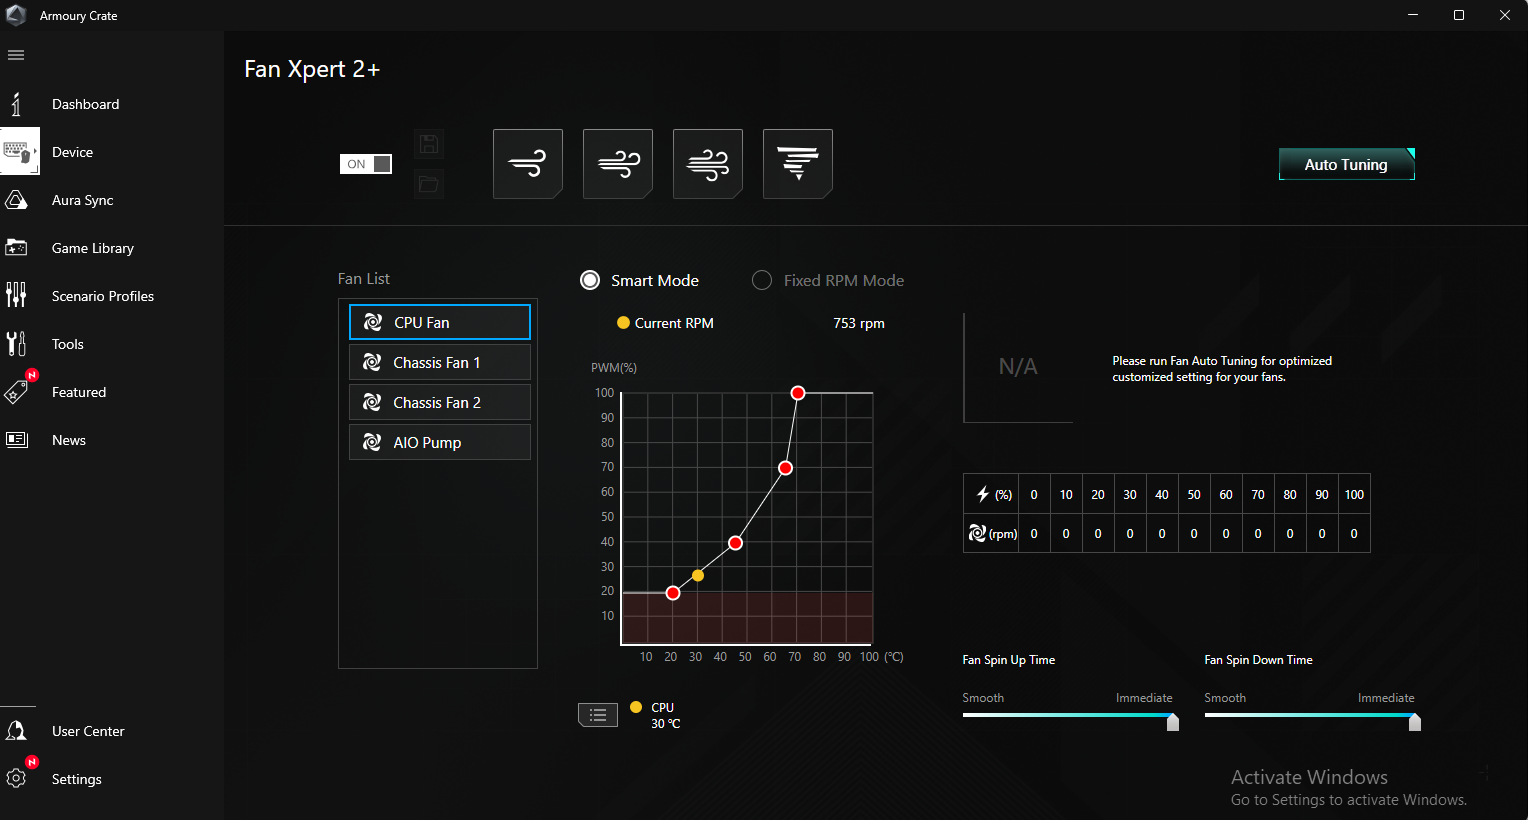This screenshot has width=1528, height=820.
Task: Click the Current RPM legend label
Action: pyautogui.click(x=674, y=323)
